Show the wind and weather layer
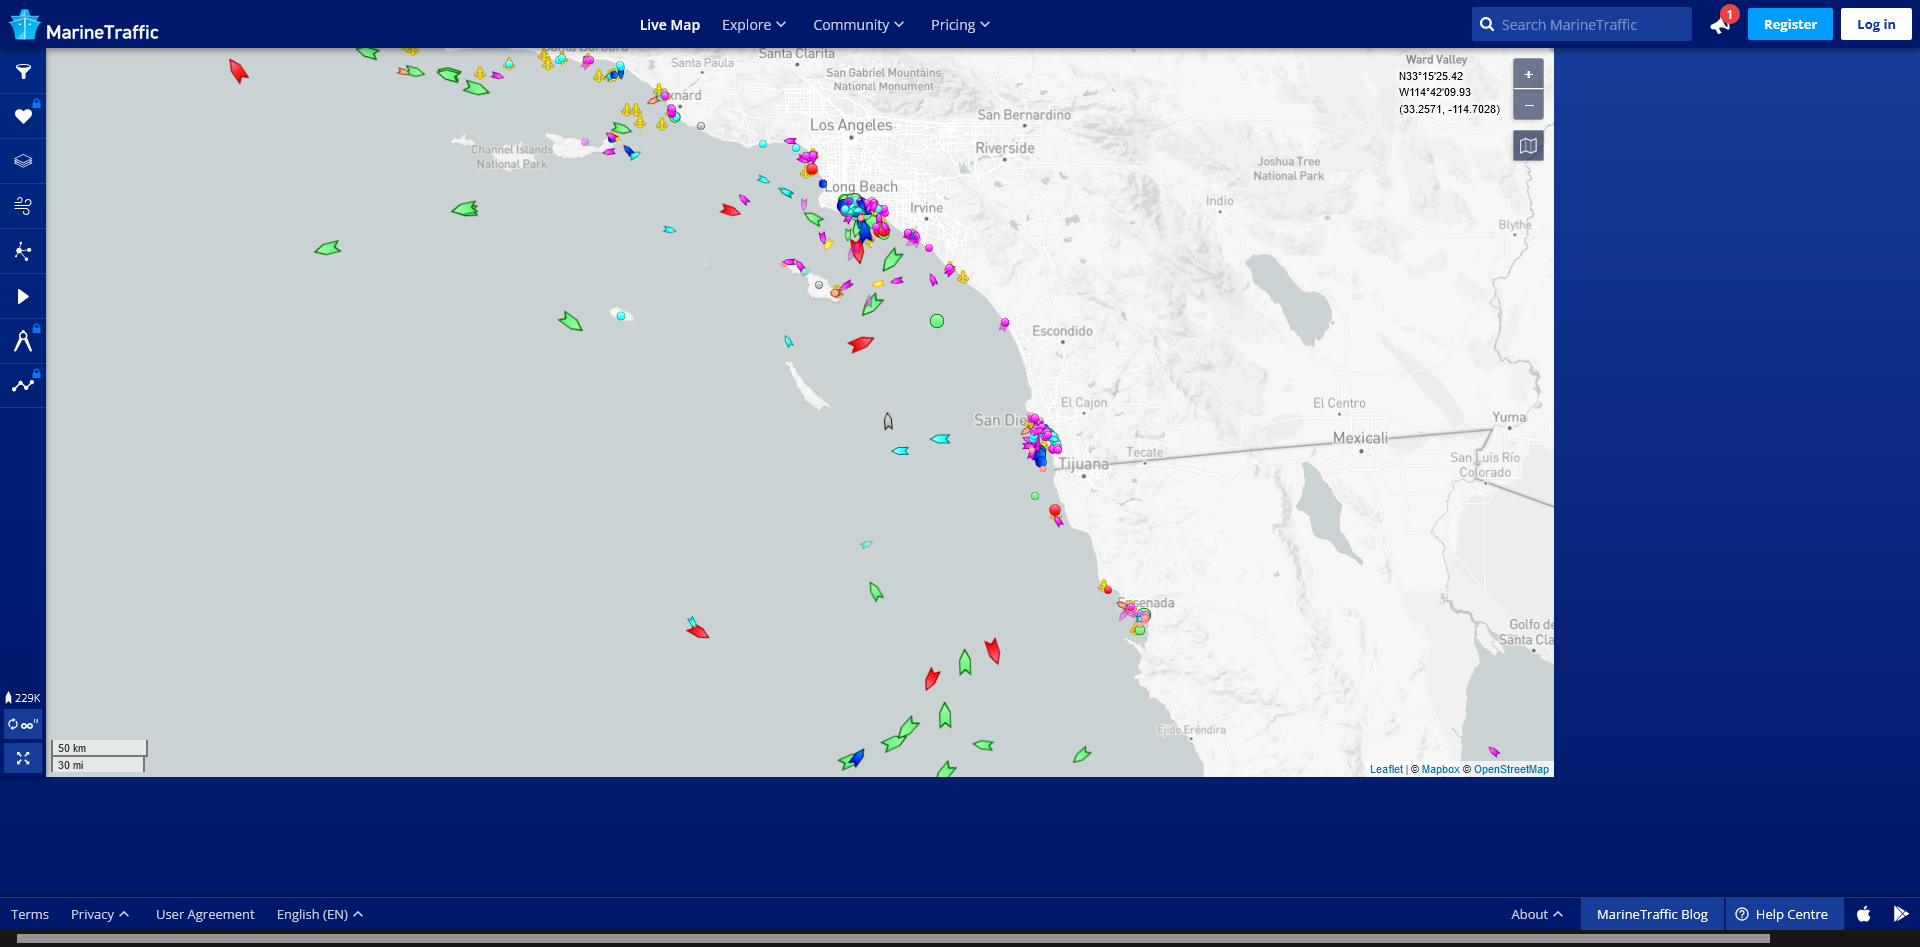 [23, 206]
